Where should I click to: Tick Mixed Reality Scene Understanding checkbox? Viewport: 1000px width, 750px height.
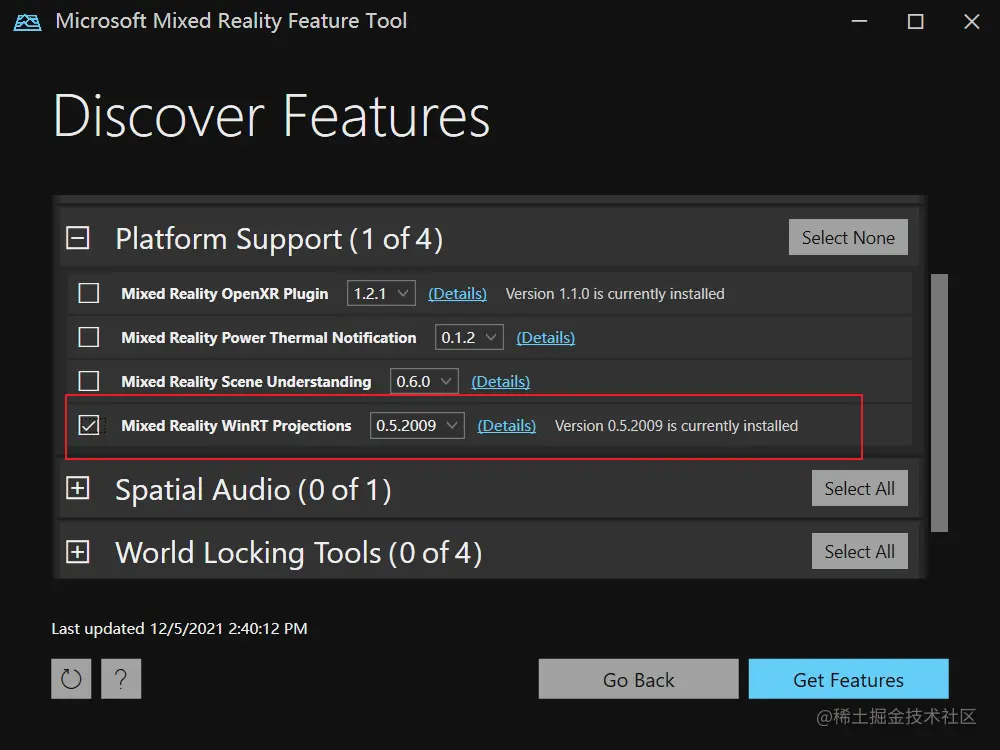point(89,381)
